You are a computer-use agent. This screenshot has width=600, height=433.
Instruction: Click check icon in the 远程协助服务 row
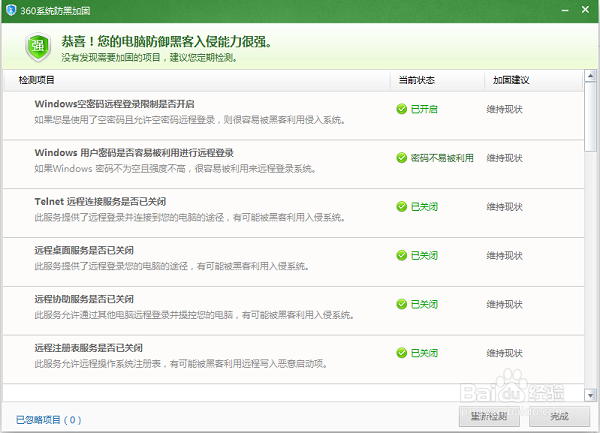[x=401, y=304]
